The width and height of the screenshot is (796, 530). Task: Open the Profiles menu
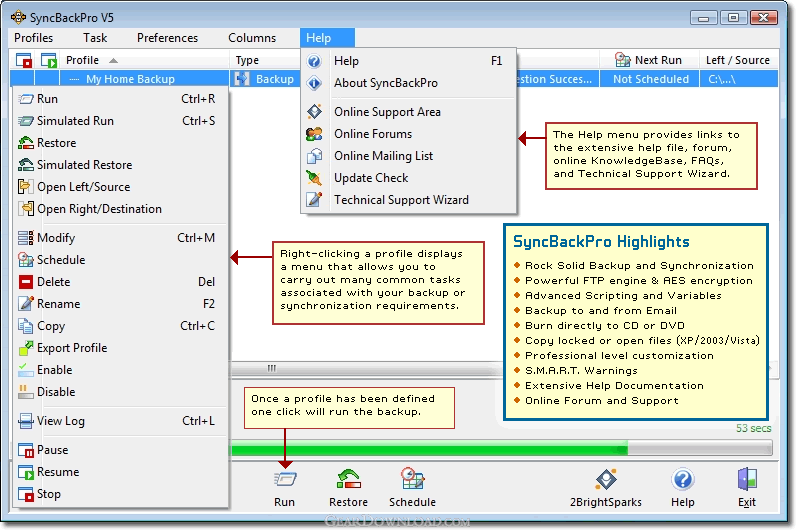click(x=34, y=38)
